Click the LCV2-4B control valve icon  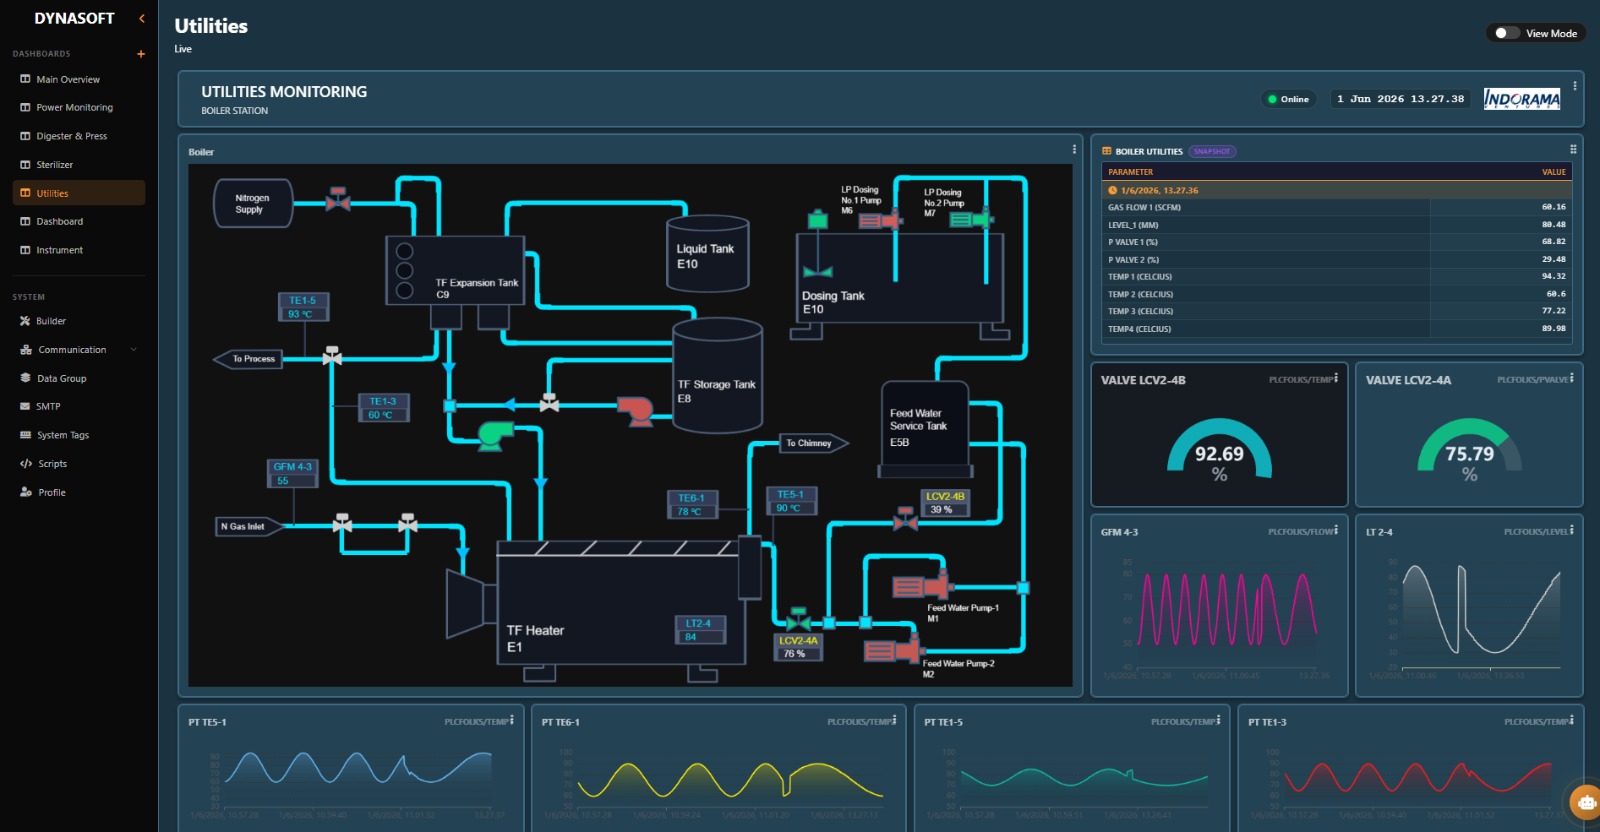pyautogui.click(x=906, y=520)
